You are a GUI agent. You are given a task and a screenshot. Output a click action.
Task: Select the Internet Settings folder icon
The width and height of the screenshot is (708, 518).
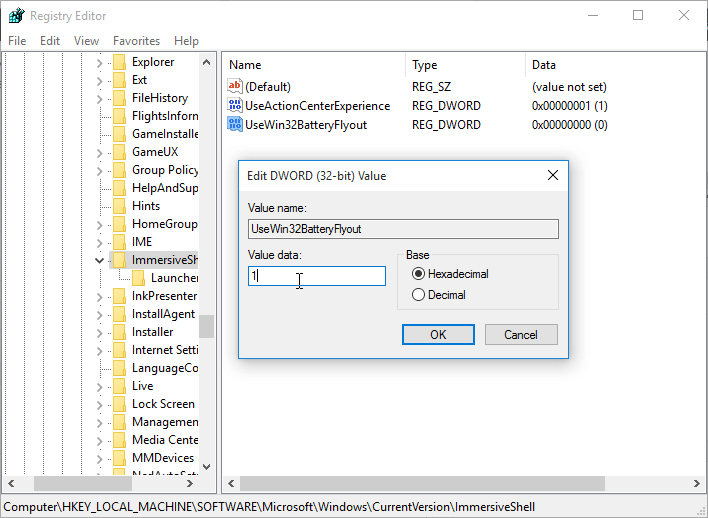coord(120,350)
